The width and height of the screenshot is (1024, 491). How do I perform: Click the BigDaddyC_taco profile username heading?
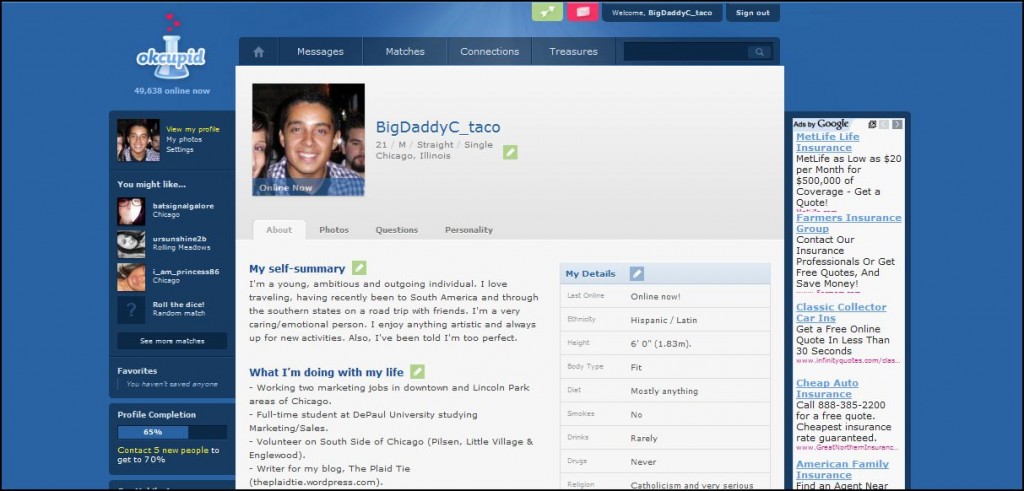pyautogui.click(x=438, y=127)
